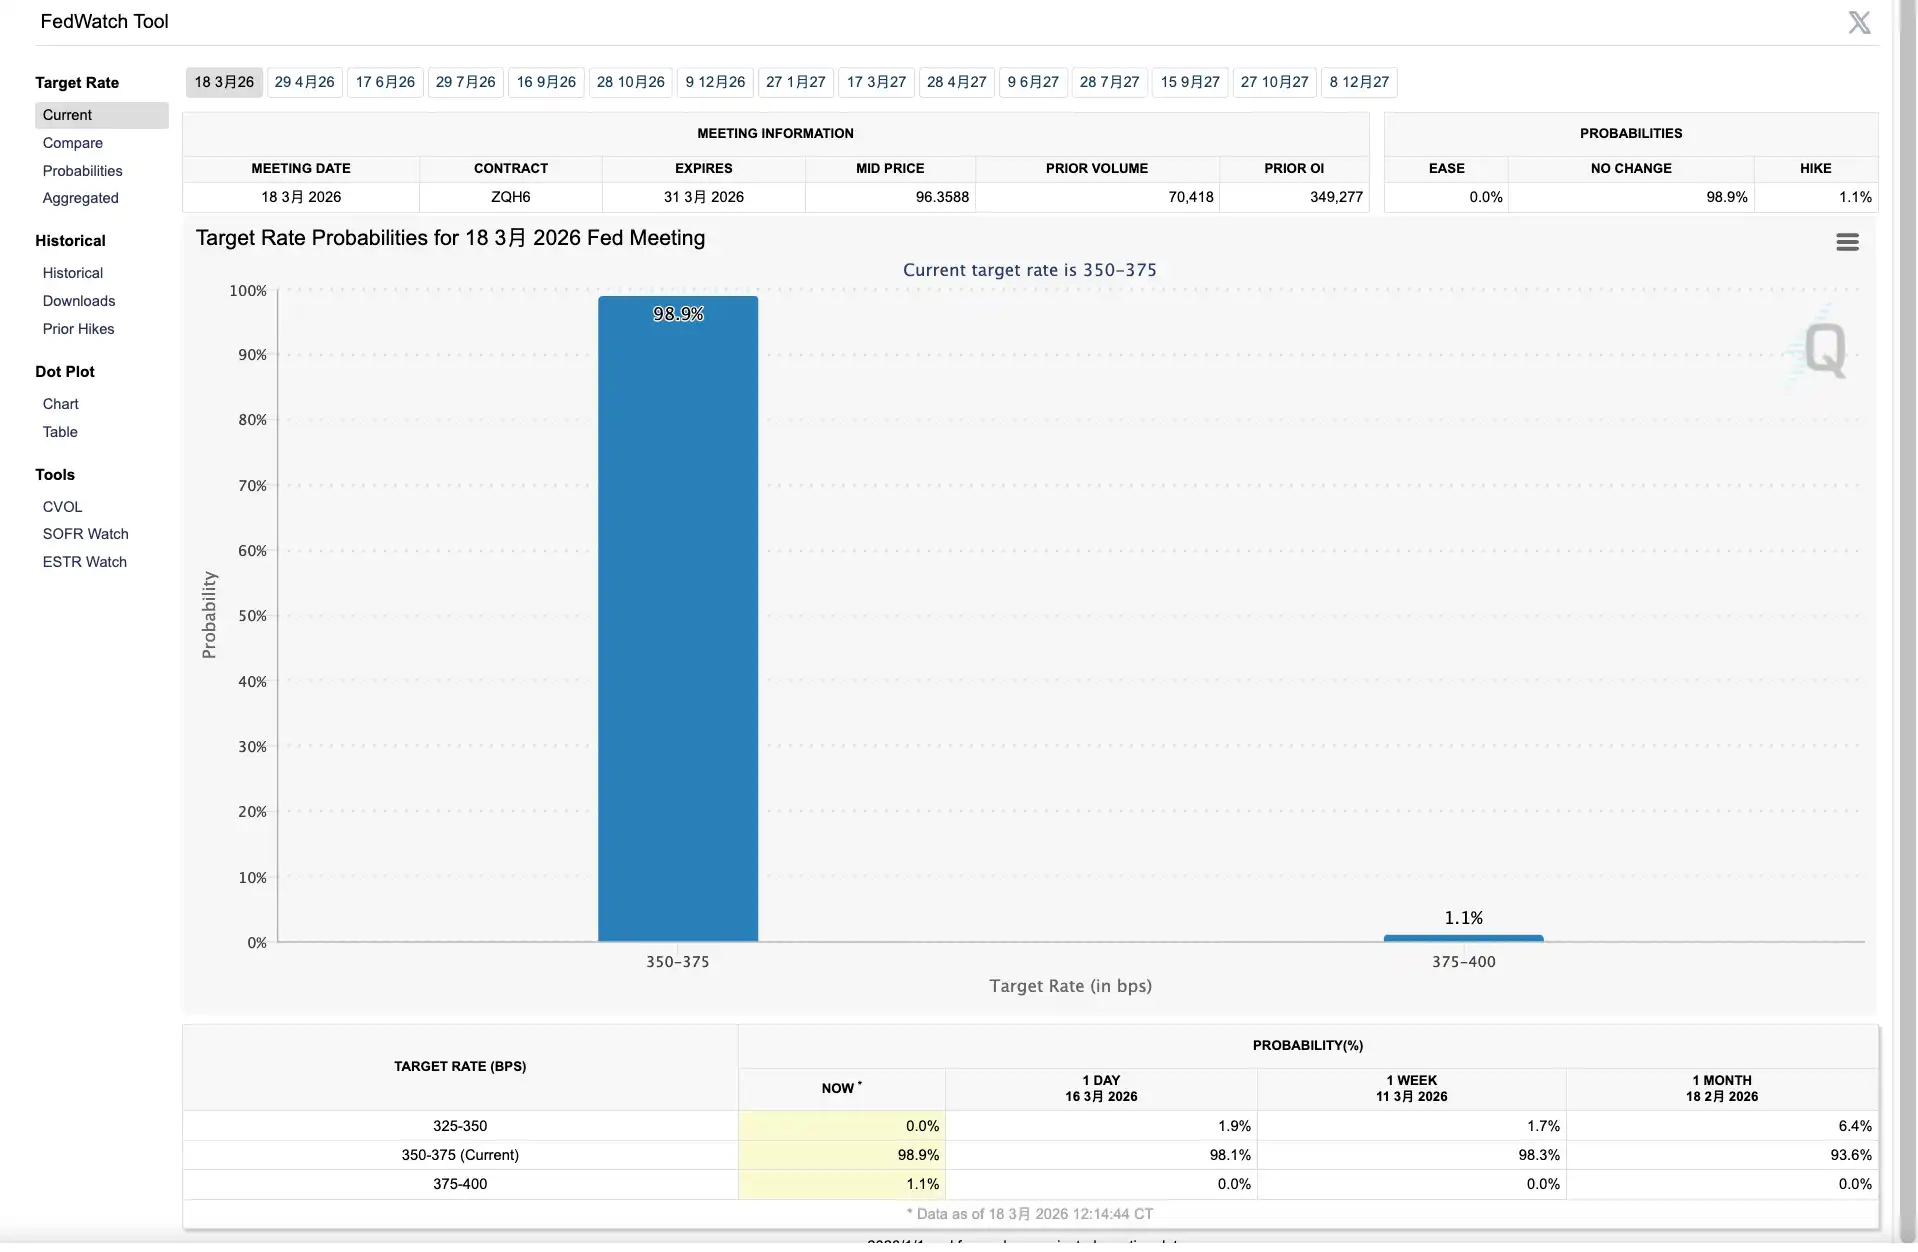The width and height of the screenshot is (1918, 1252).
Task: Select the 29 4月26 meeting tab
Action: click(304, 82)
